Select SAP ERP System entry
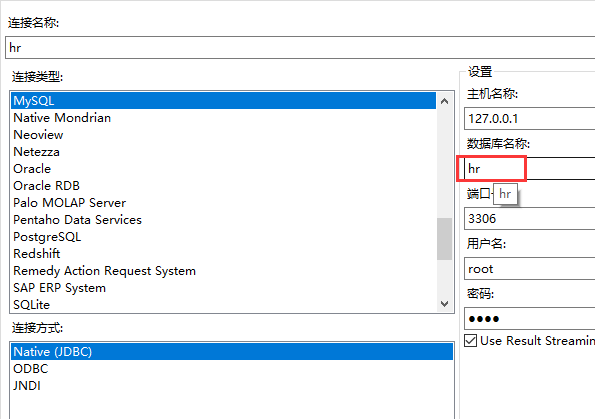The width and height of the screenshot is (595, 419). (x=224, y=288)
